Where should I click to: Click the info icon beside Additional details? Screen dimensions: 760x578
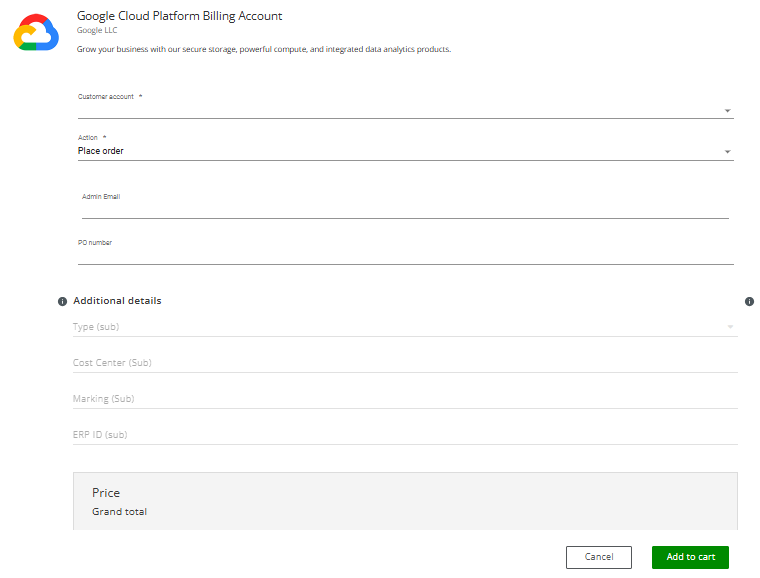[x=63, y=301]
